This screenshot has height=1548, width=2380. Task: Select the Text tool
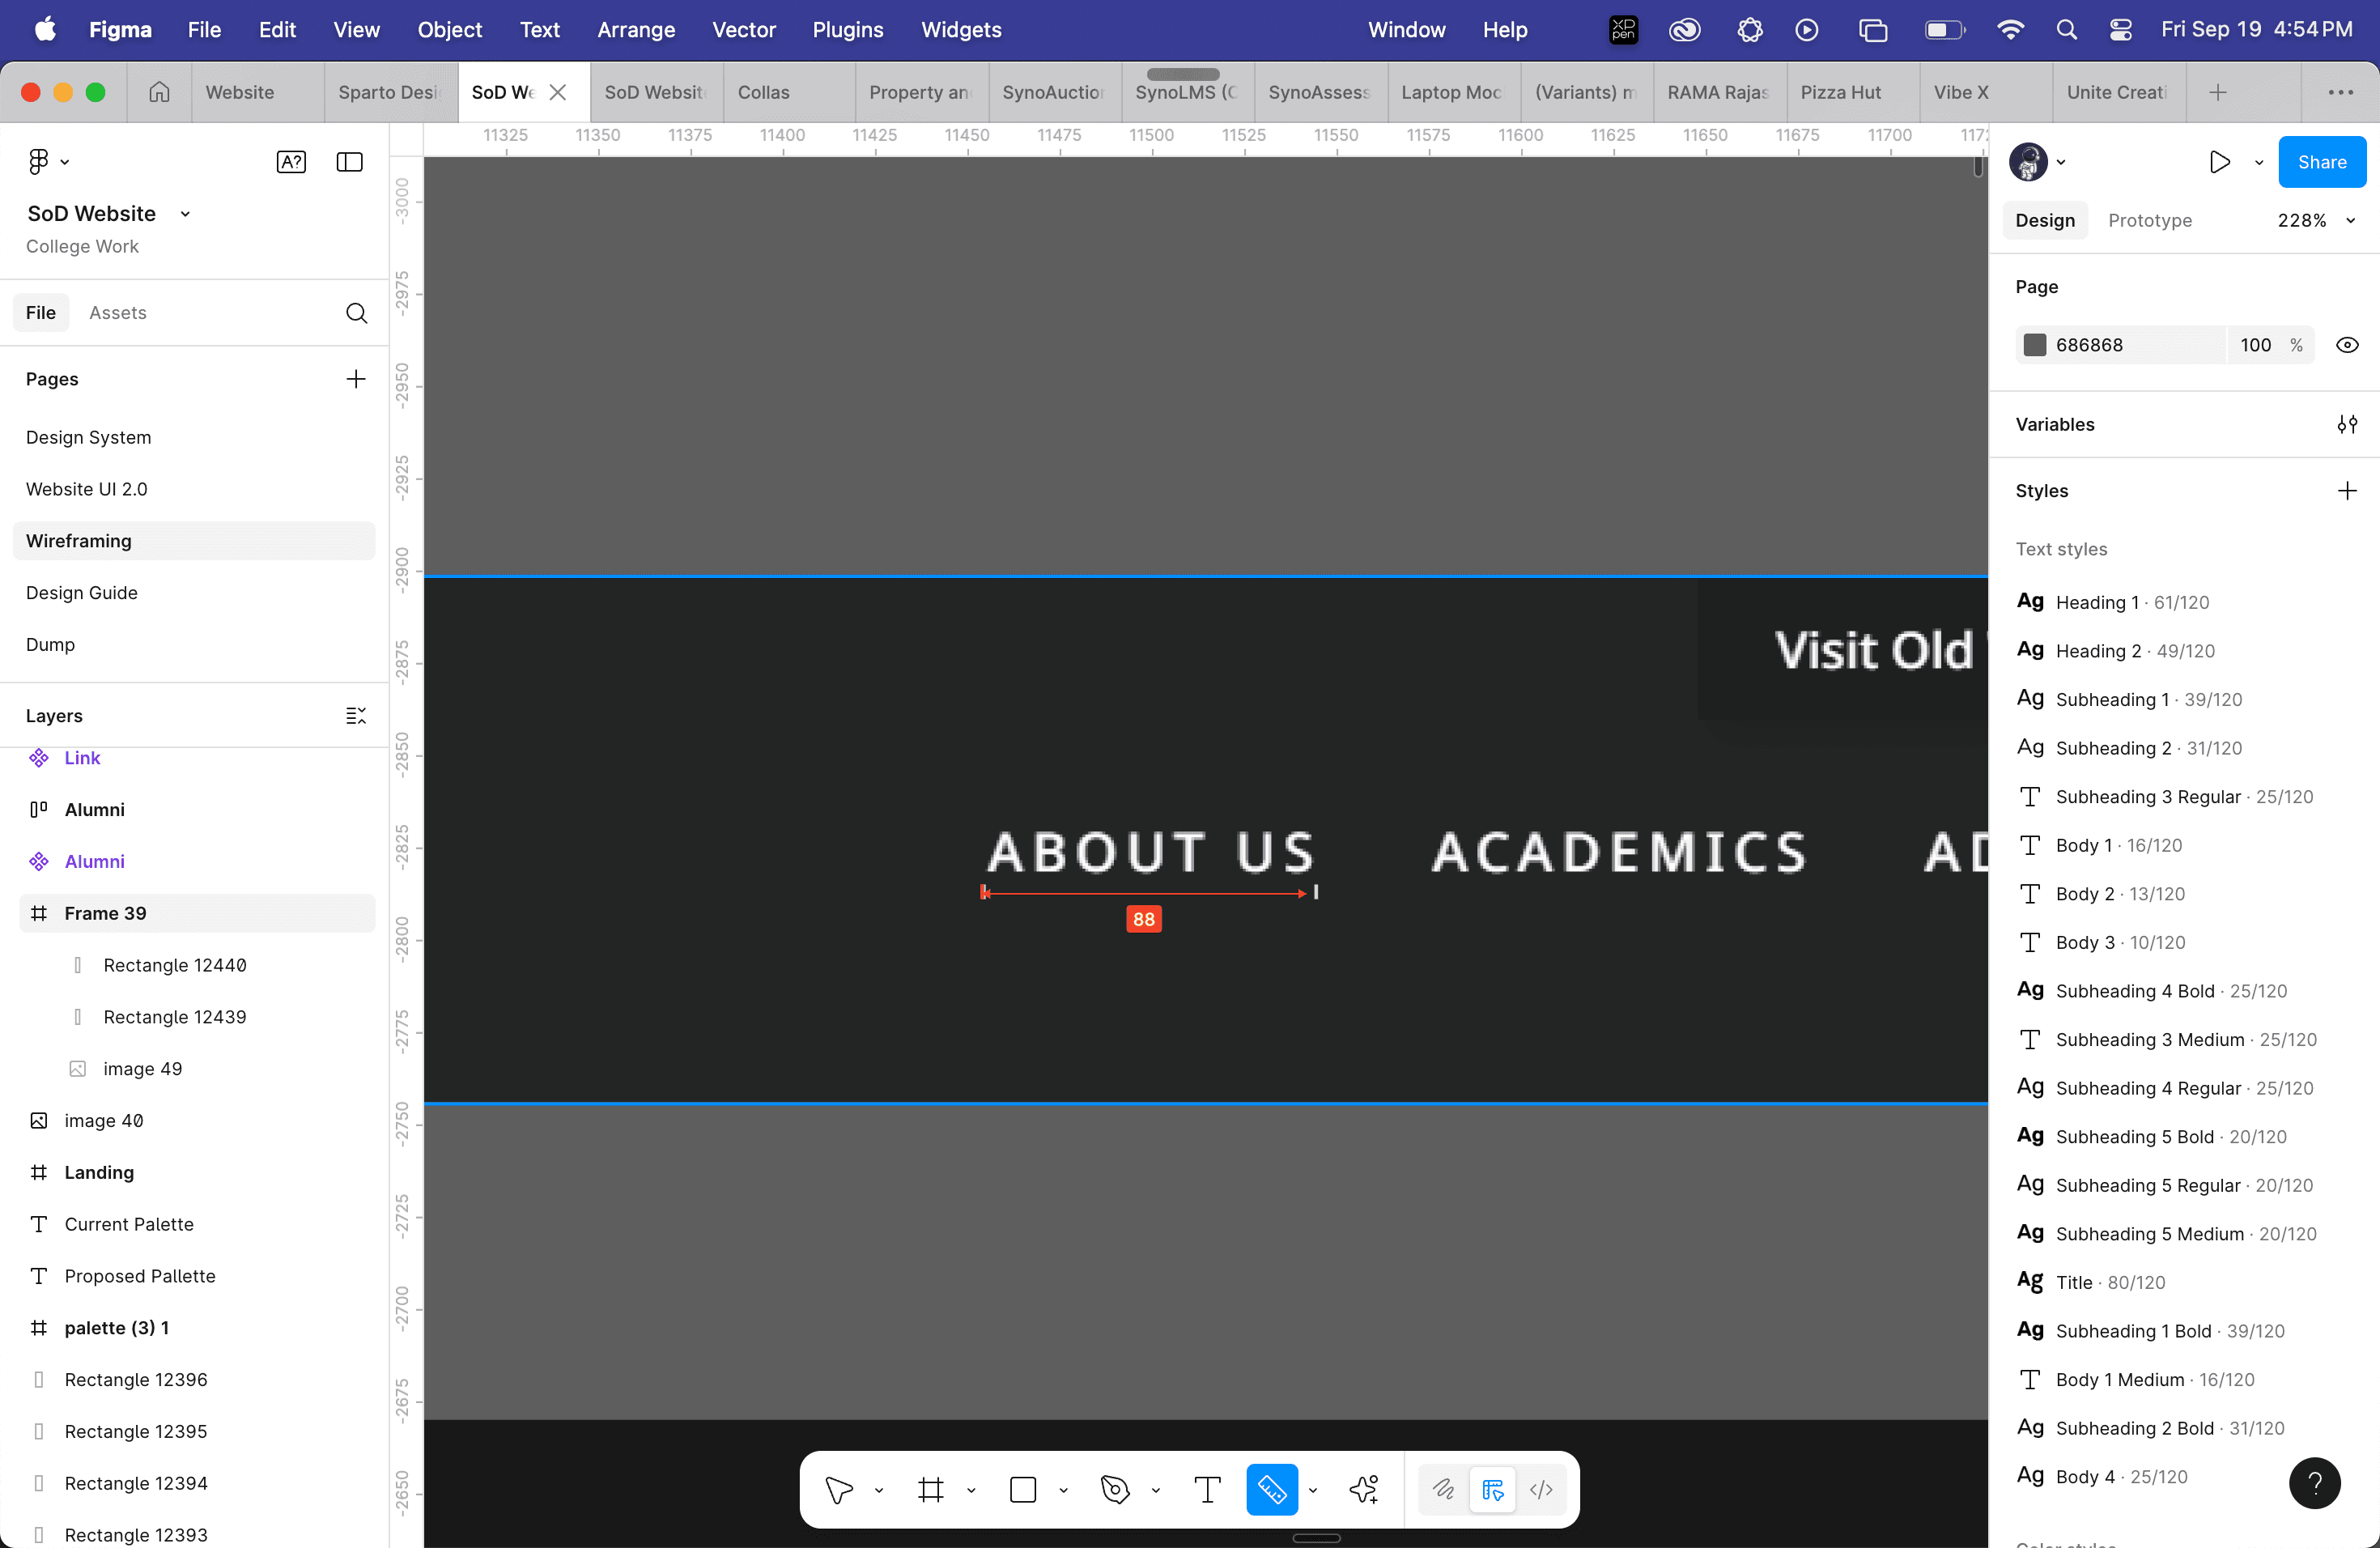(x=1207, y=1490)
